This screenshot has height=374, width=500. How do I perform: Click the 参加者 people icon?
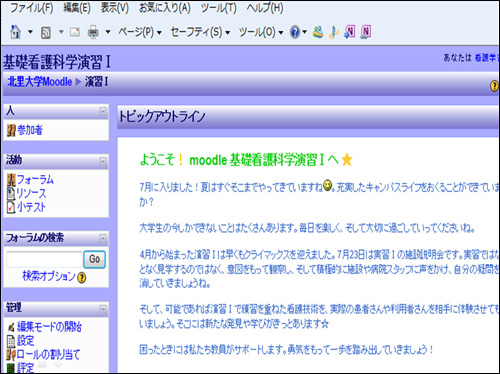point(11,131)
